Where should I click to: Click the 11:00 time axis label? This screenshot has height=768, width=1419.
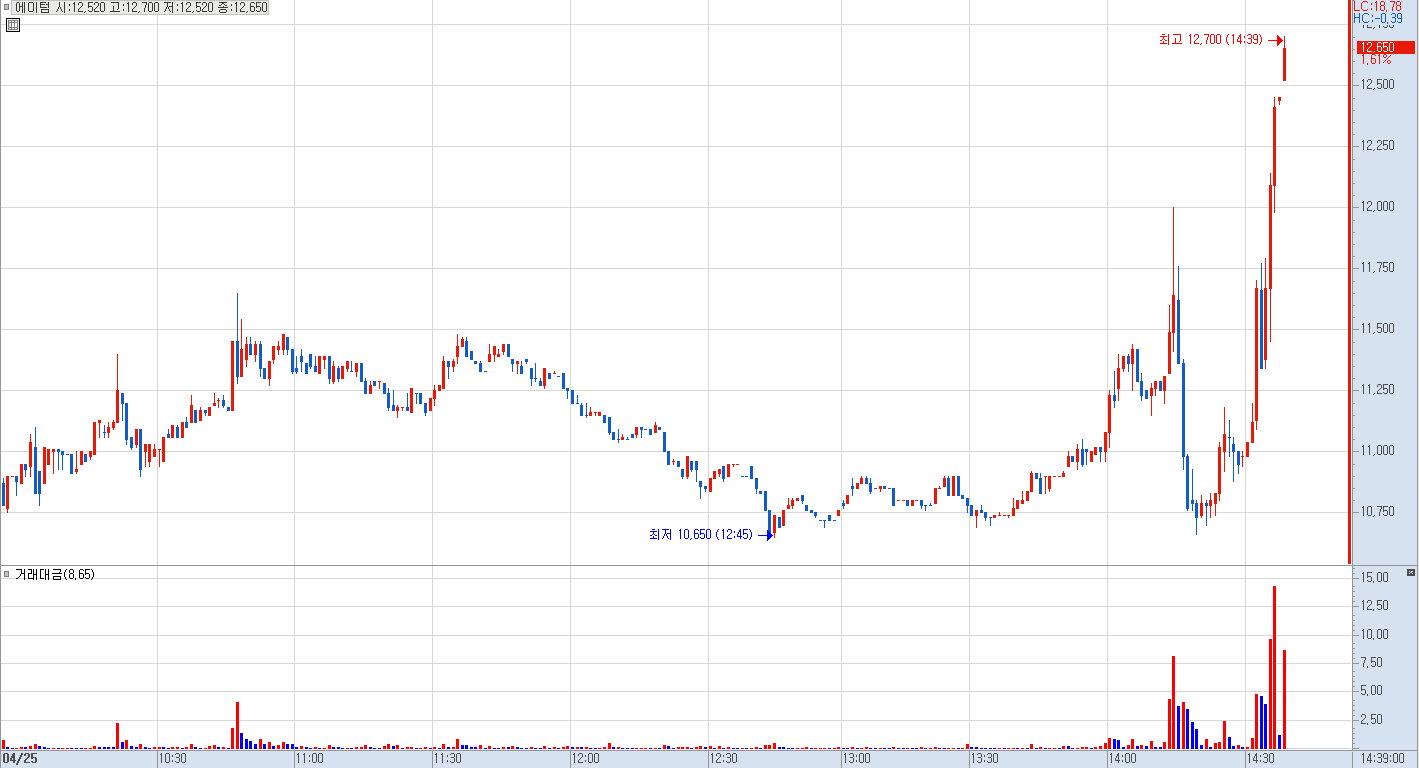310,760
